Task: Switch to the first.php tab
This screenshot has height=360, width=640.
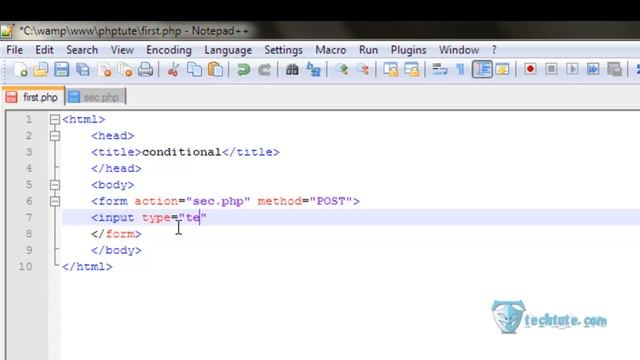Action: coord(33,97)
